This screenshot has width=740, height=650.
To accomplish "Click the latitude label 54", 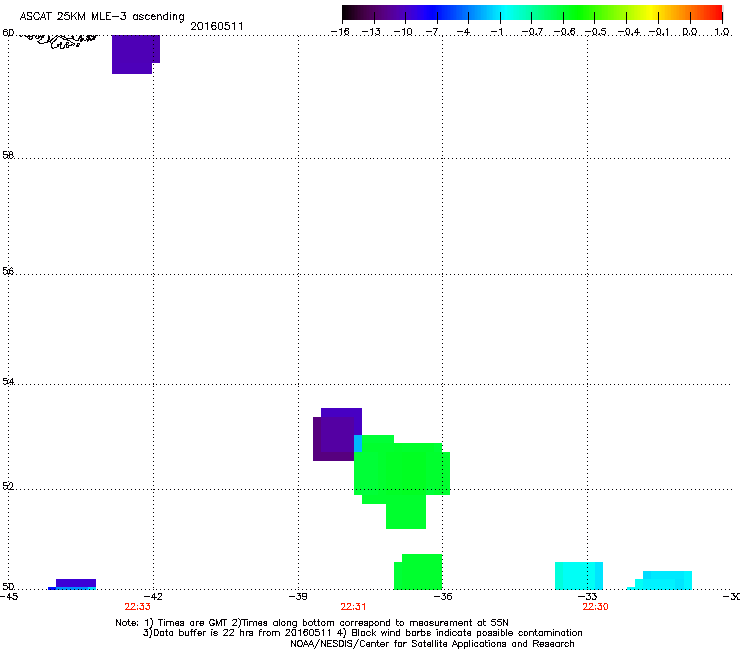I will pyautogui.click(x=8, y=381).
